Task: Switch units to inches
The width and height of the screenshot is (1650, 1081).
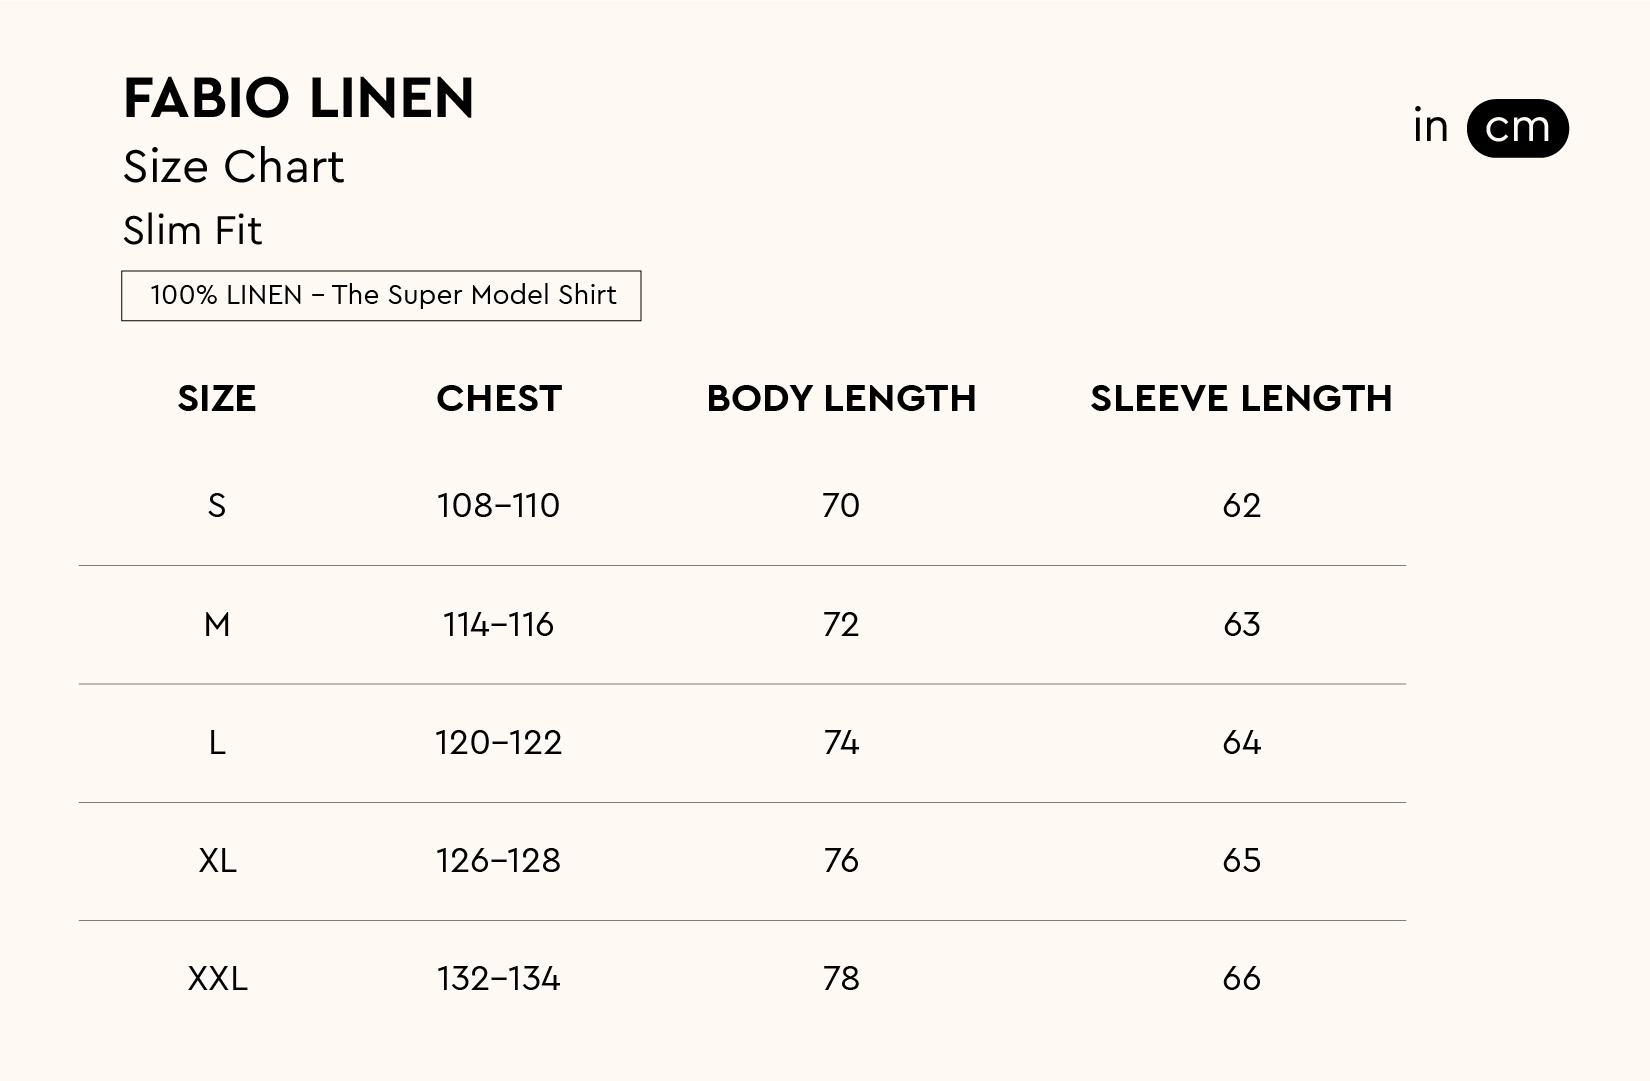Action: point(1430,127)
